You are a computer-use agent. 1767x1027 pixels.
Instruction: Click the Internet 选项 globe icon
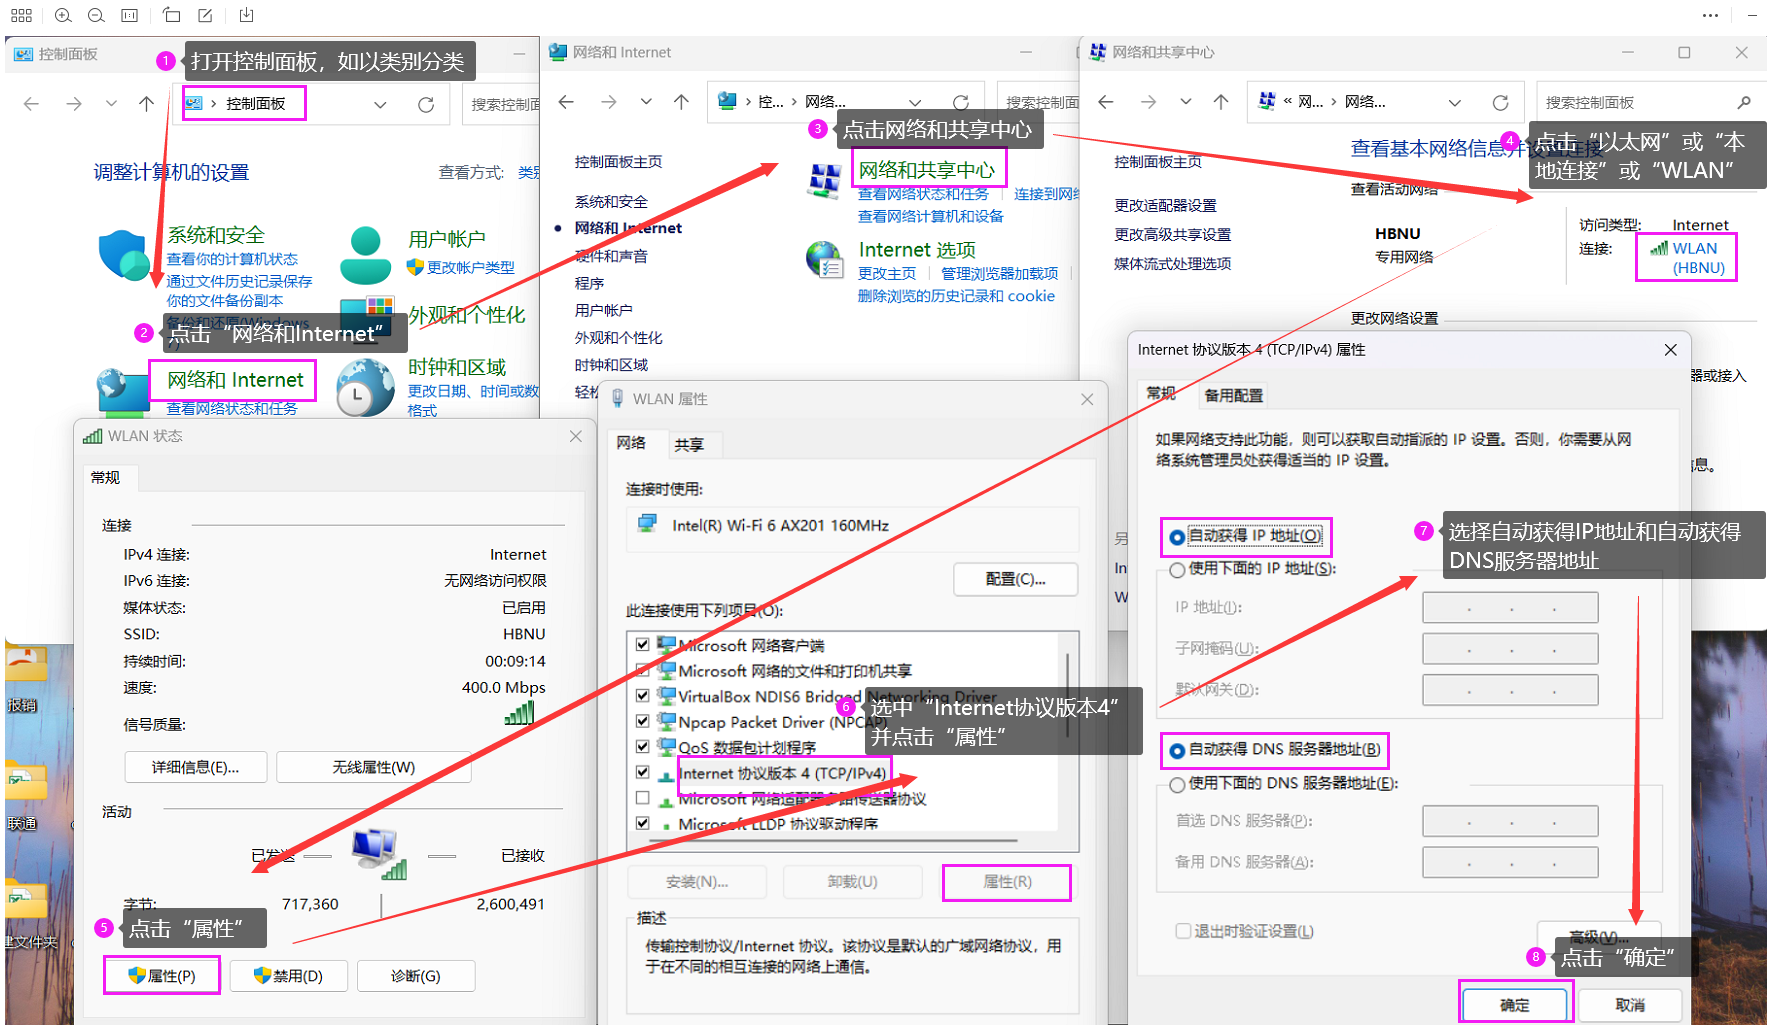pos(825,260)
